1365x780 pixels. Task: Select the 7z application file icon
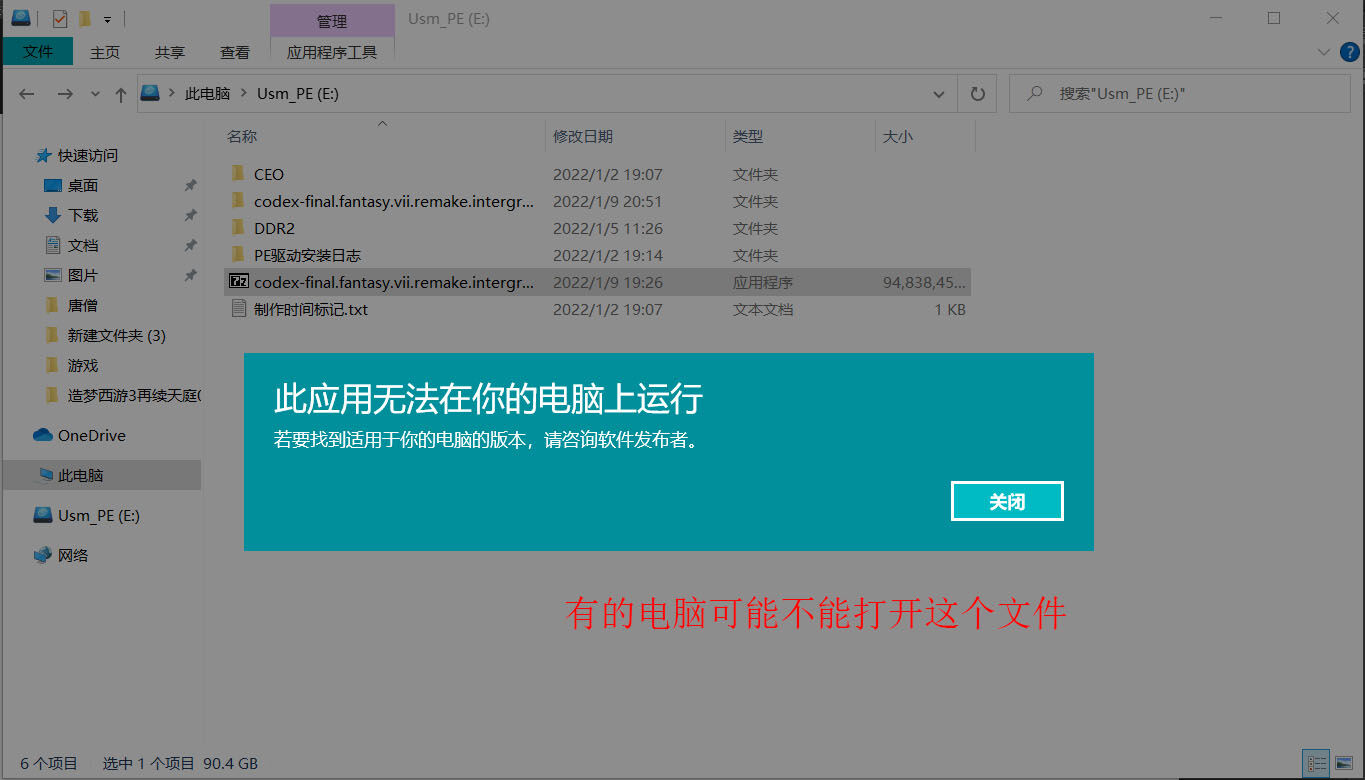point(238,283)
